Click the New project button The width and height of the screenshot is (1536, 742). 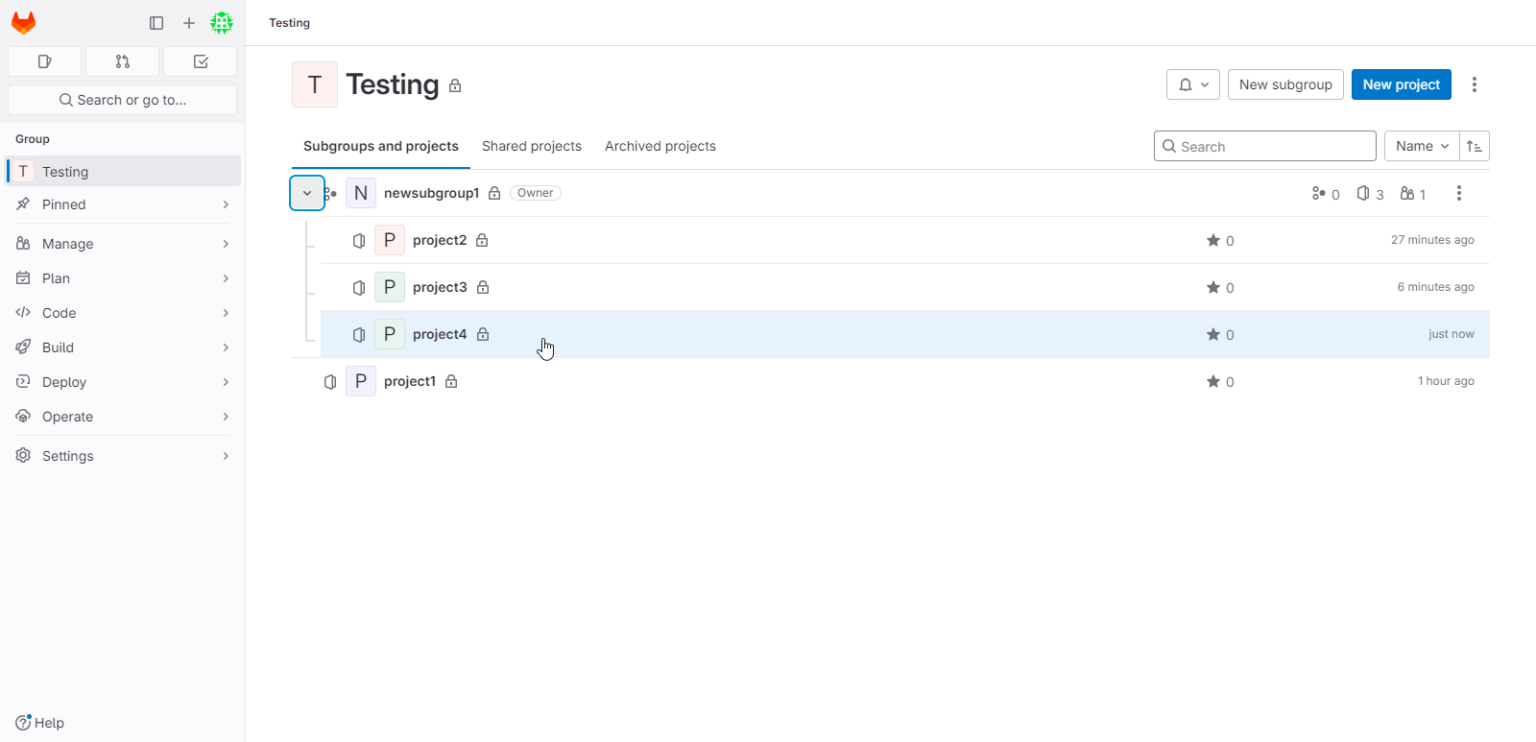[1401, 84]
